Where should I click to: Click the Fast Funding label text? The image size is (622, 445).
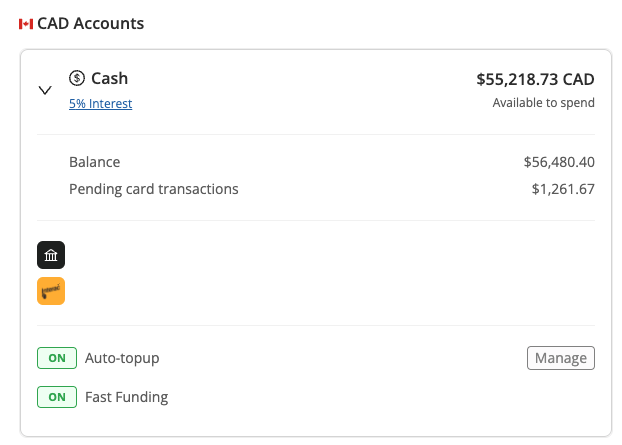pos(127,397)
